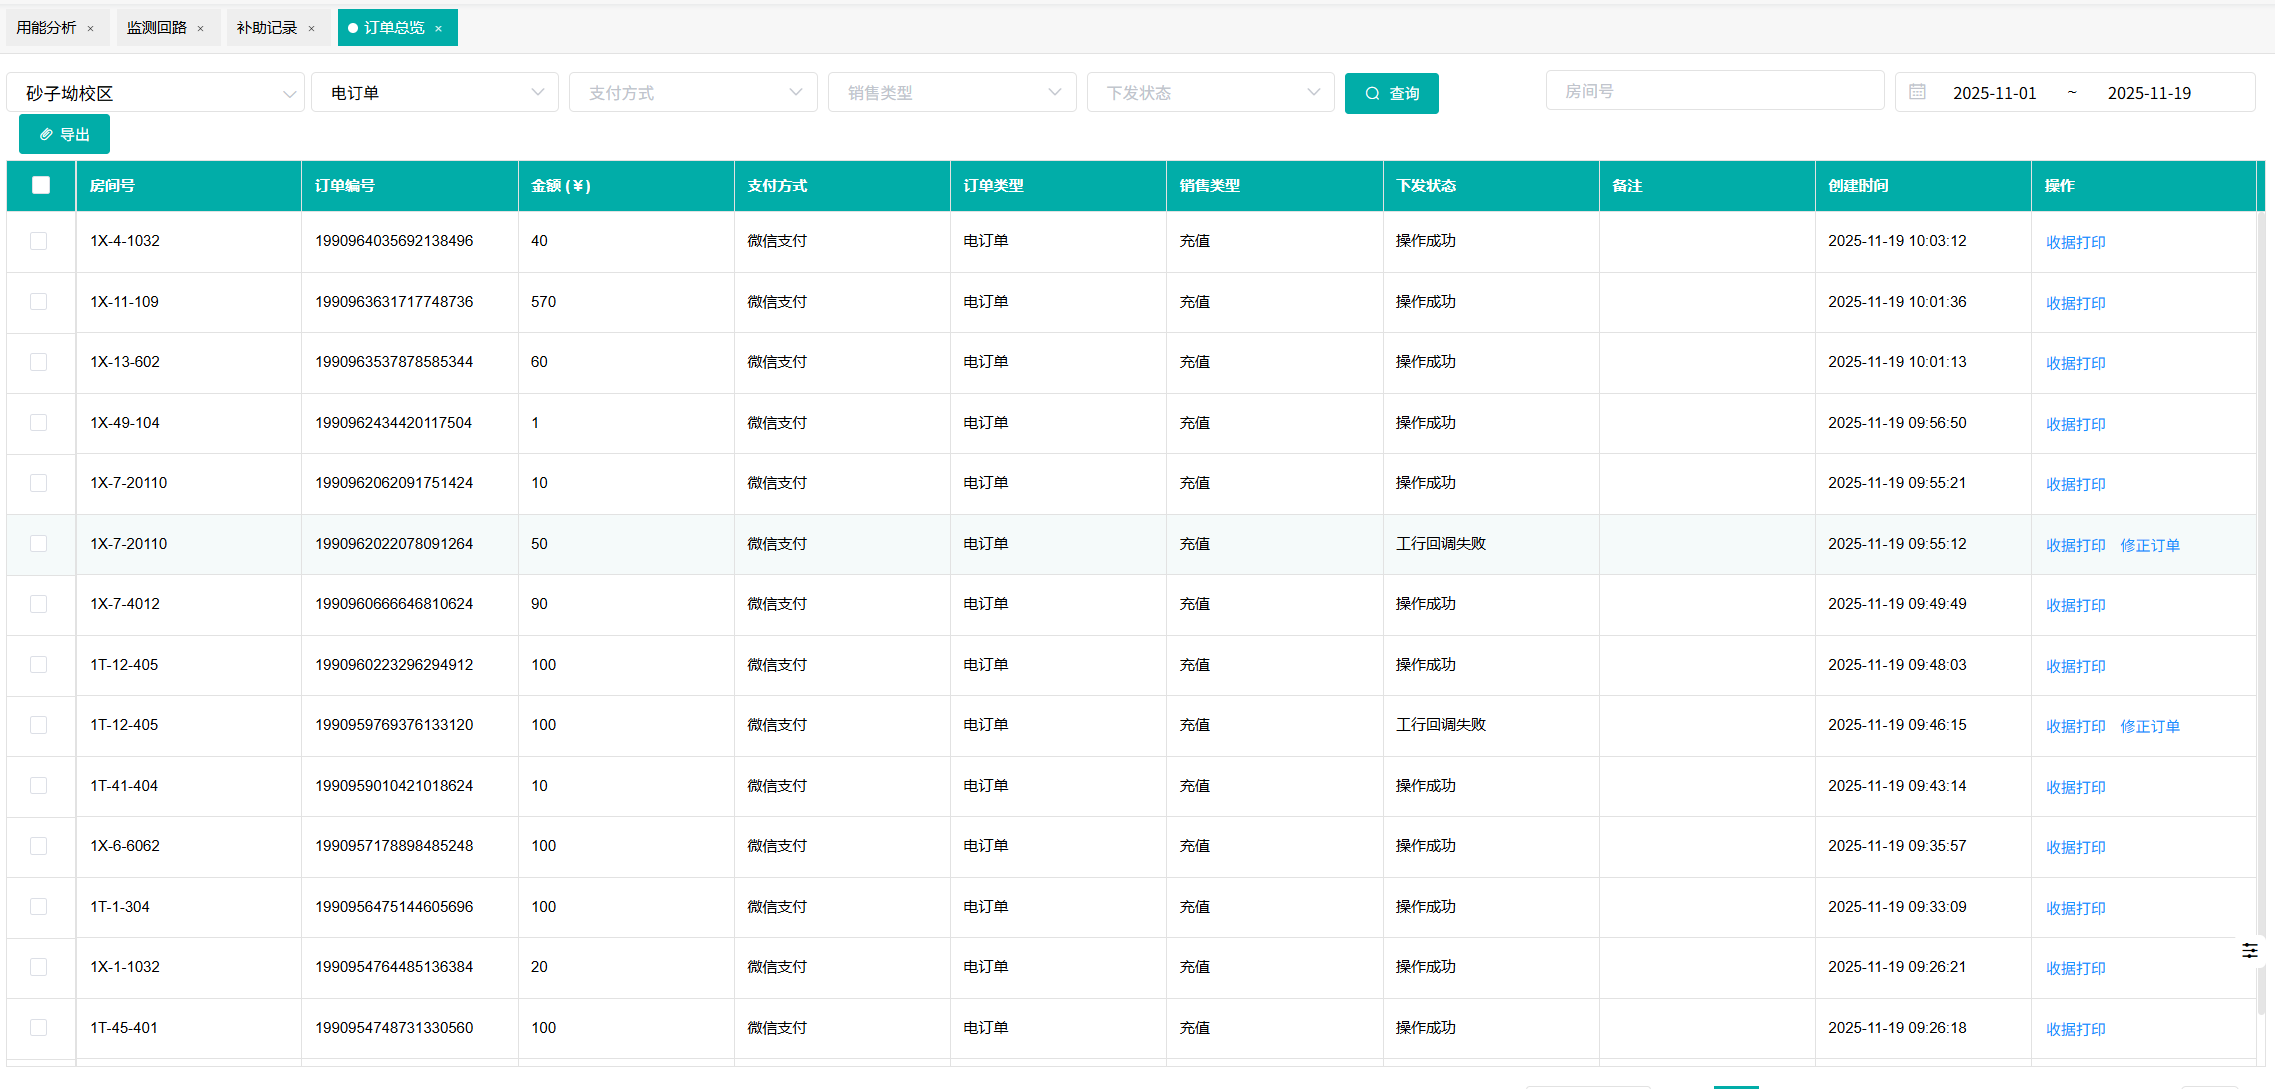The image size is (2275, 1089).
Task: Expand the 砂子坳校区 campus dropdown
Action: (155, 93)
